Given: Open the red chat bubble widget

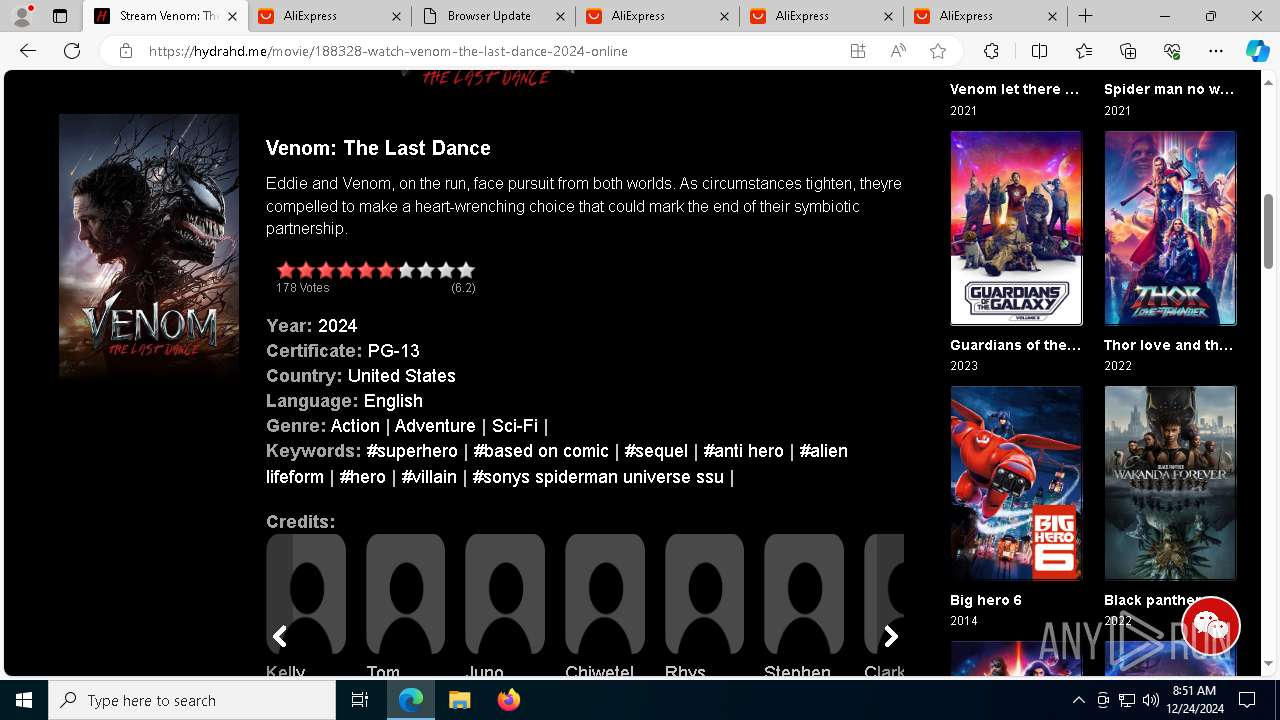Looking at the screenshot, I should coord(1211,626).
